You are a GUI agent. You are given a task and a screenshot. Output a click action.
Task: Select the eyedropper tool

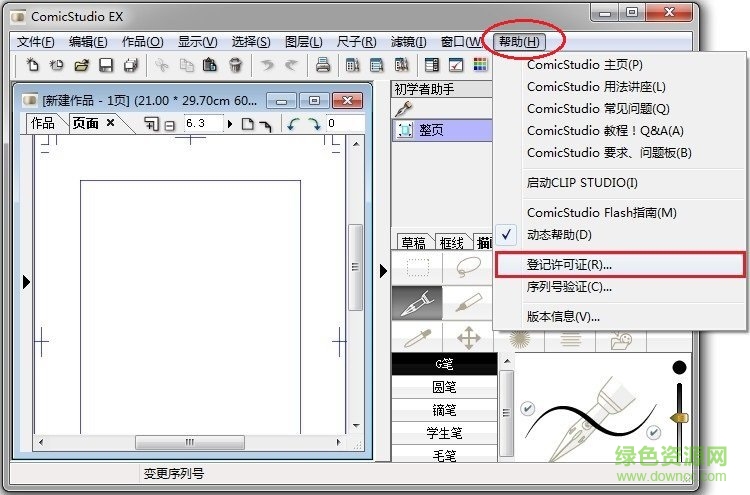pyautogui.click(x=418, y=338)
